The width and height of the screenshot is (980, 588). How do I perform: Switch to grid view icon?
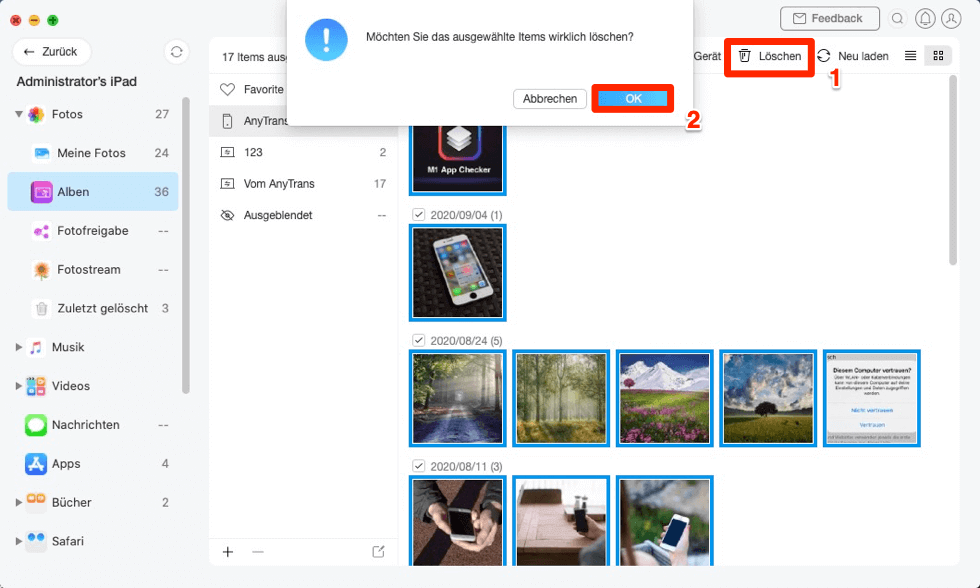click(x=938, y=56)
